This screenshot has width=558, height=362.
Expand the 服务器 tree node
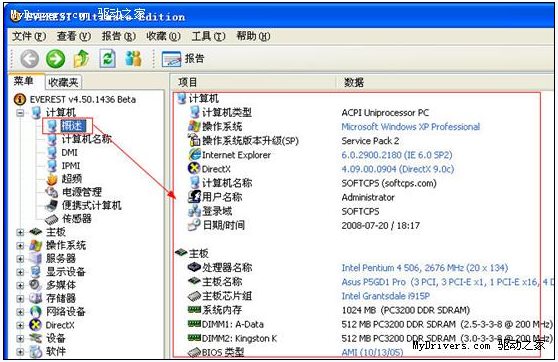click(x=20, y=259)
